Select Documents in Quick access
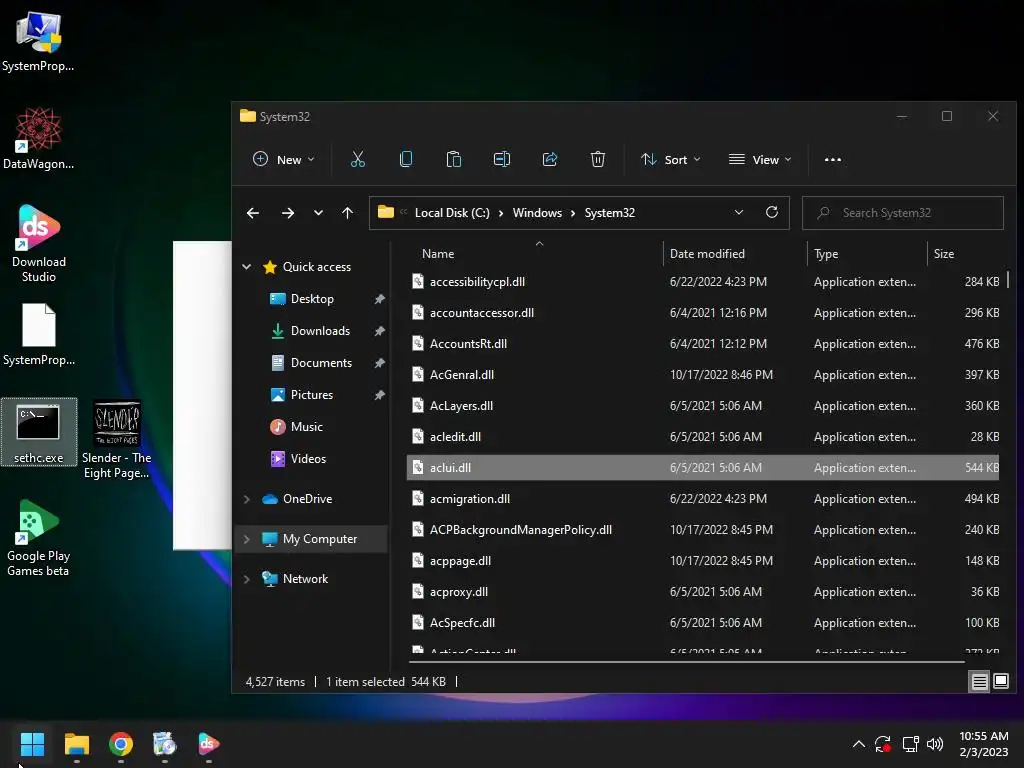Screen dimensions: 1024x768 pos(321,362)
